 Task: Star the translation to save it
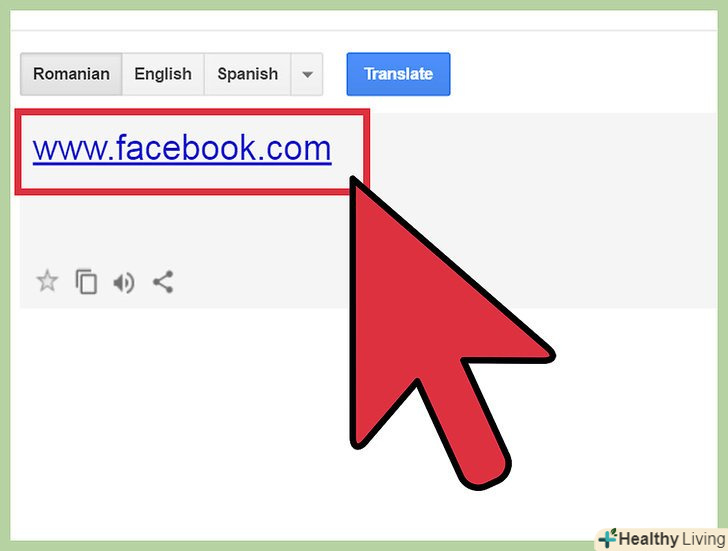[47, 281]
